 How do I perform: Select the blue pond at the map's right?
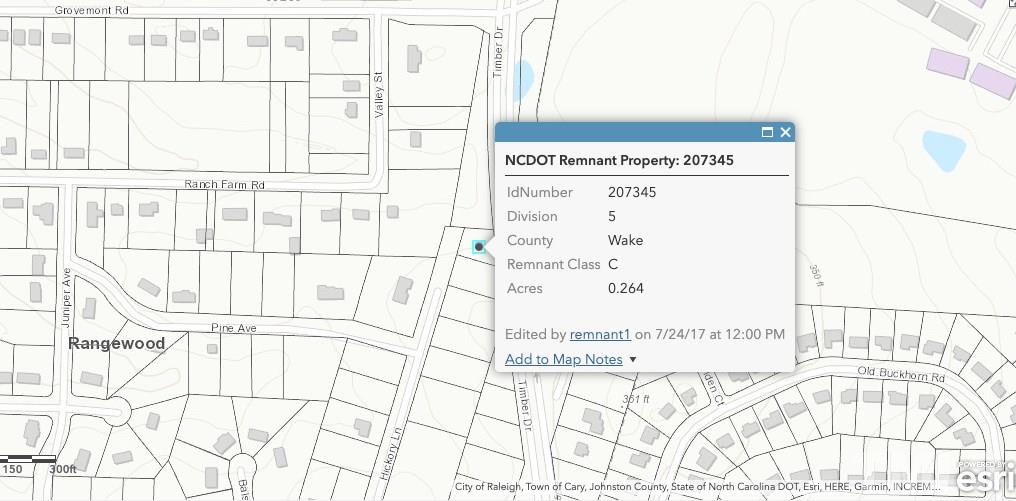pyautogui.click(x=944, y=150)
